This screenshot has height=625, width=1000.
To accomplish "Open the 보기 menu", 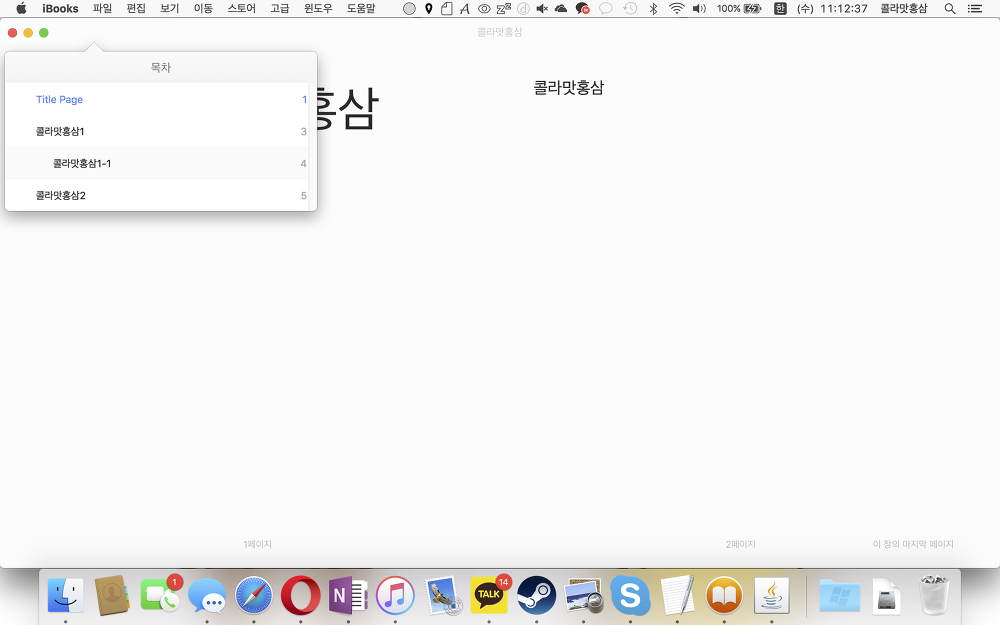I will click(169, 8).
